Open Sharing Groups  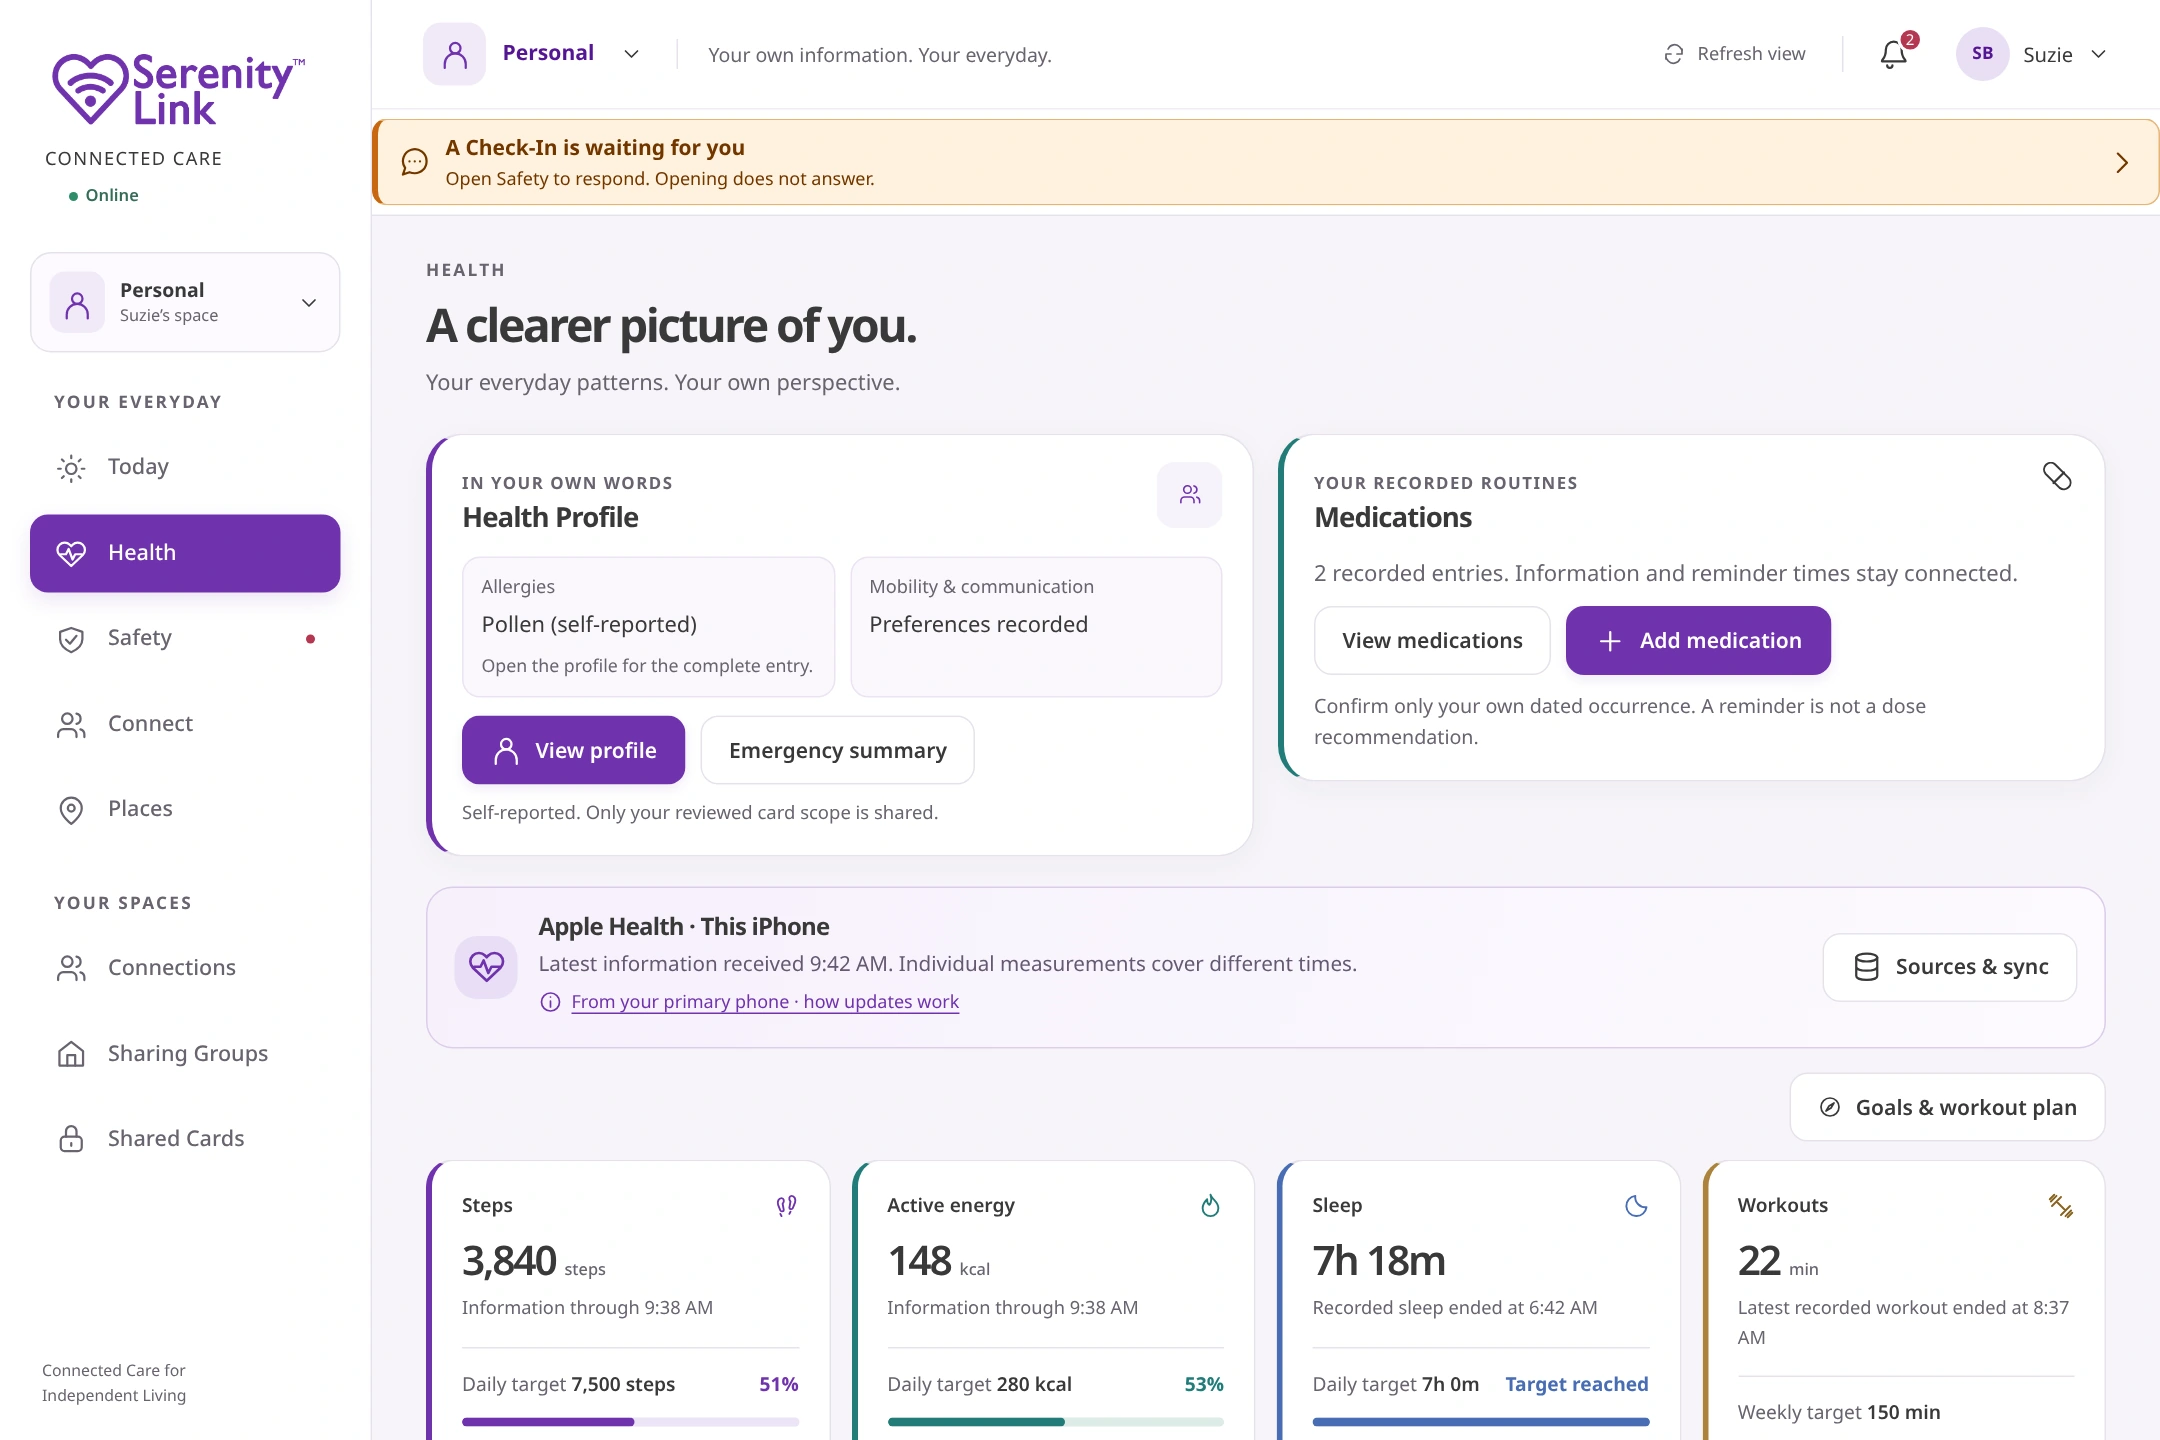[185, 1054]
